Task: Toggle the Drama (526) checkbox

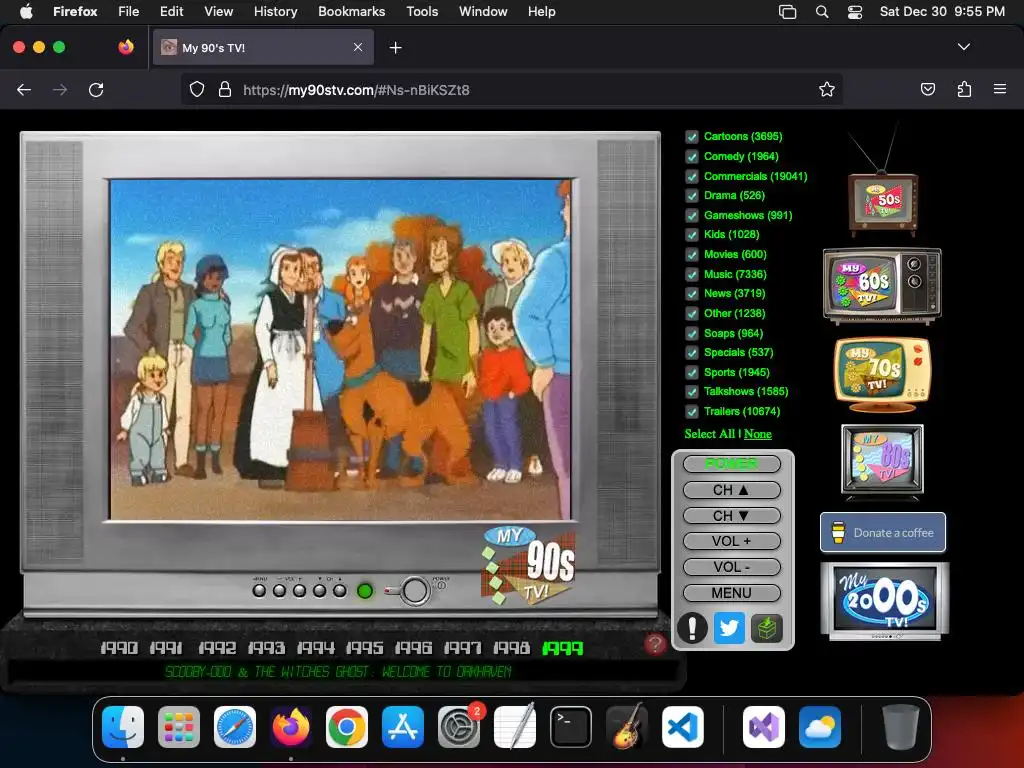Action: tap(692, 195)
